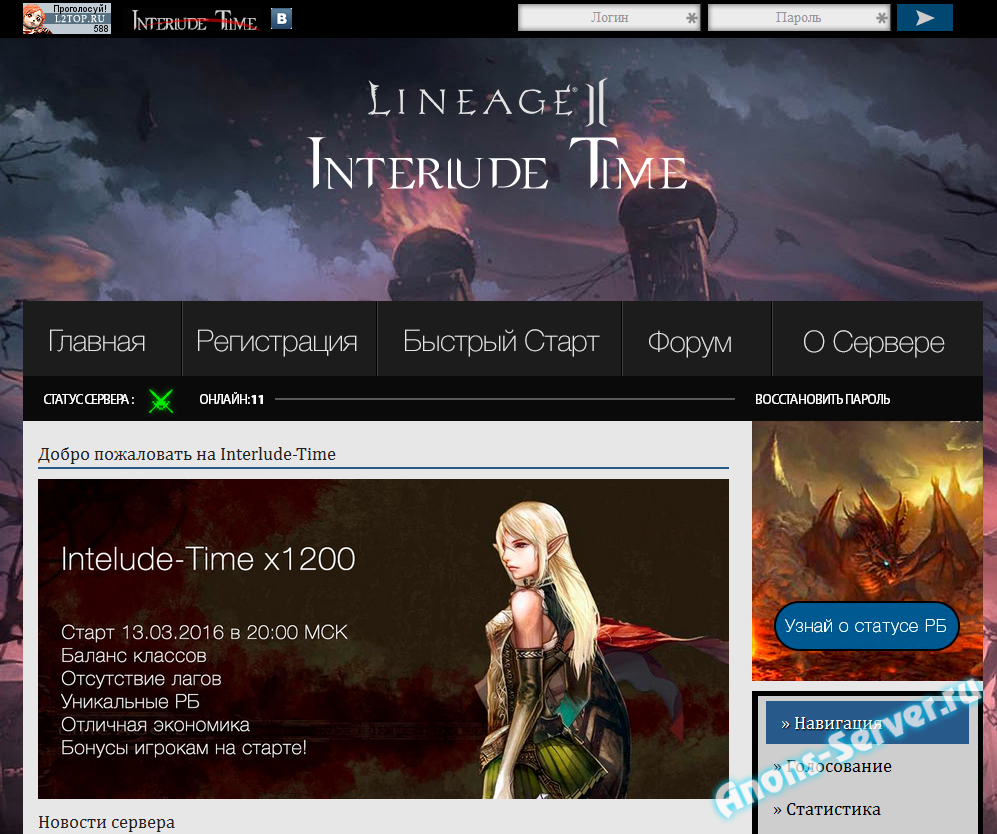The height and width of the screenshot is (834, 997).
Task: Click the large Lineage II Interlude Time logo
Action: click(498, 135)
